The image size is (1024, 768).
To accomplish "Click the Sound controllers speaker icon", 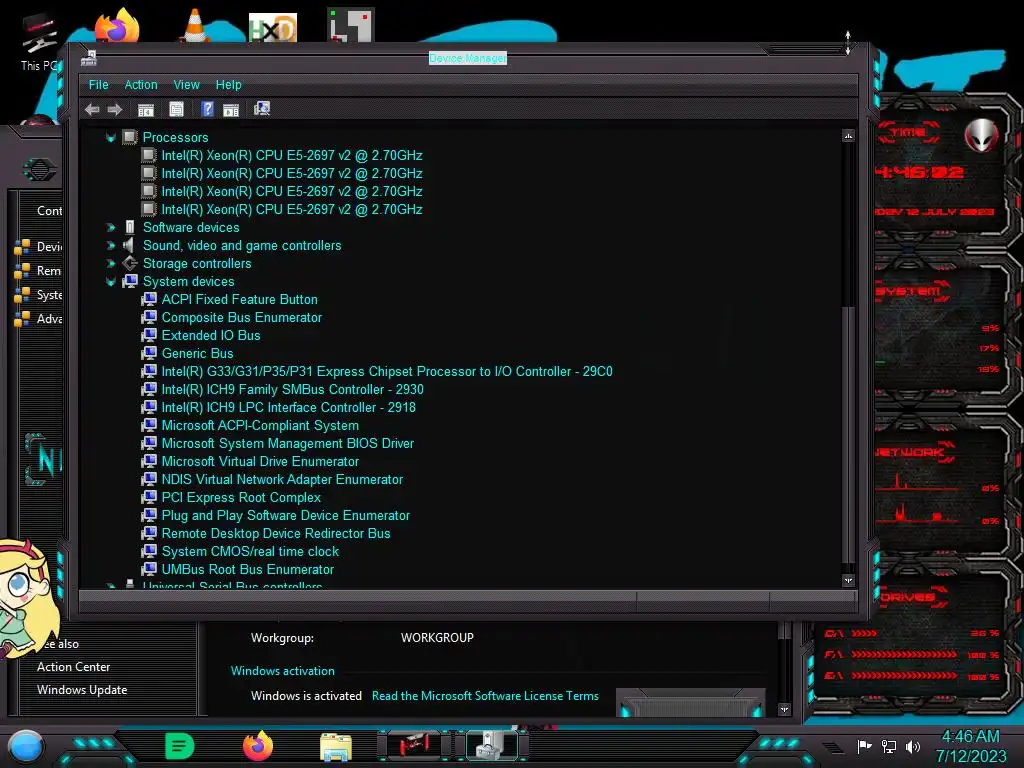I will pyautogui.click(x=129, y=245).
